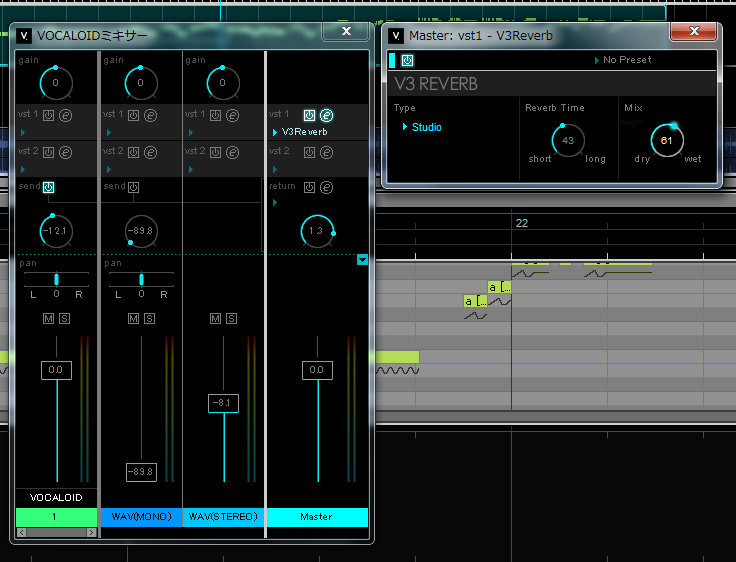Image resolution: width=736 pixels, height=562 pixels.
Task: Click Reverb Time knob showing 43
Action: click(x=567, y=140)
